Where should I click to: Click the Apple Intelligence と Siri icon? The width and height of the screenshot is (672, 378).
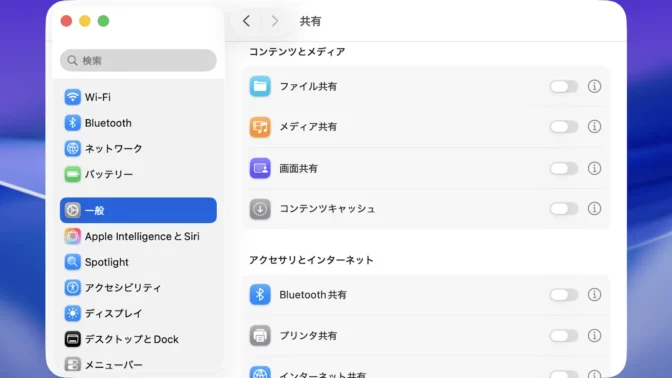pos(72,236)
